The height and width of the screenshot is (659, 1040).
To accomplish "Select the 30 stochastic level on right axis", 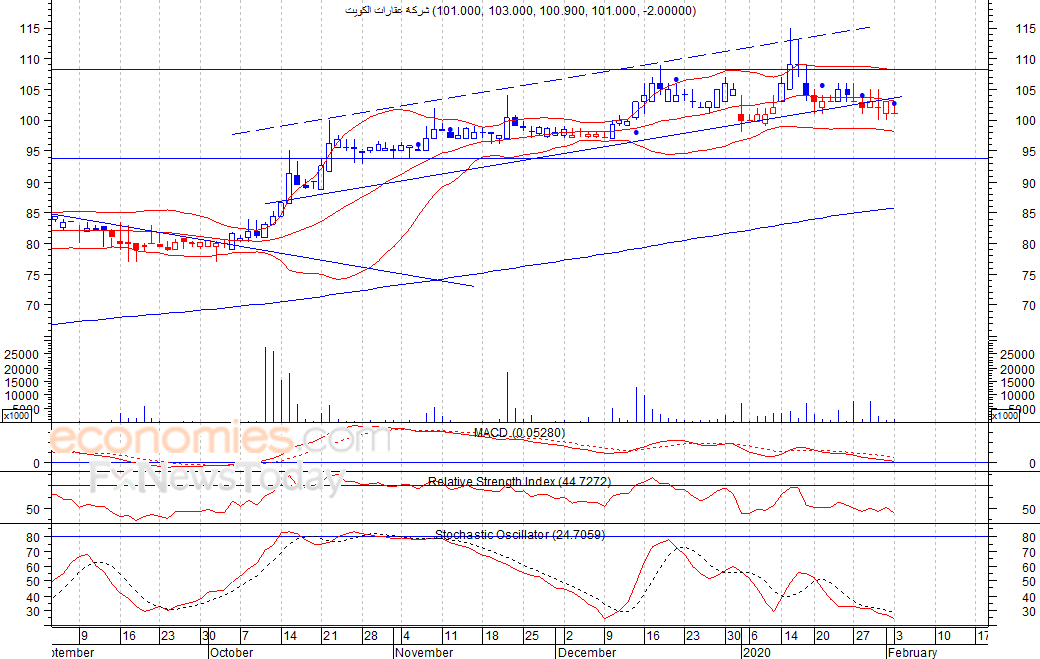I will pyautogui.click(x=1029, y=611).
